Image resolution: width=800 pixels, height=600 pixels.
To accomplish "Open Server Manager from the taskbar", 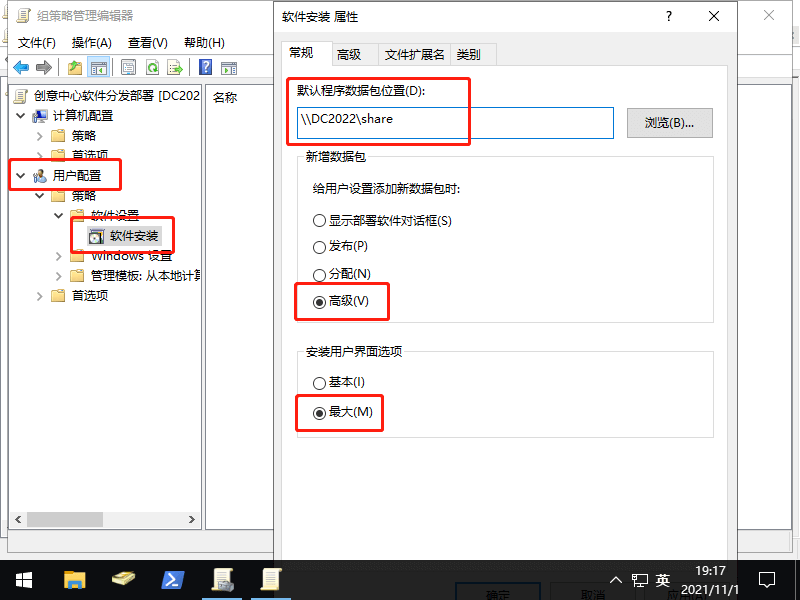I will (123, 580).
